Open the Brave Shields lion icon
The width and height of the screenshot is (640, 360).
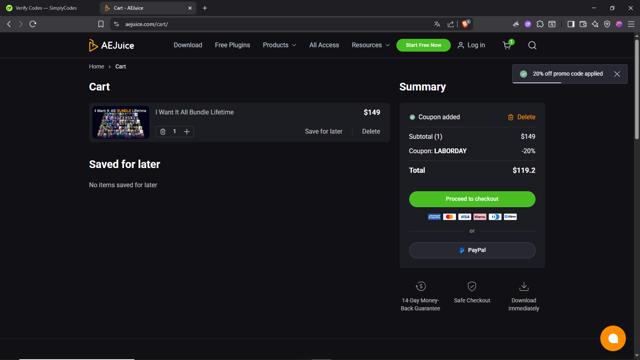pyautogui.click(x=466, y=24)
